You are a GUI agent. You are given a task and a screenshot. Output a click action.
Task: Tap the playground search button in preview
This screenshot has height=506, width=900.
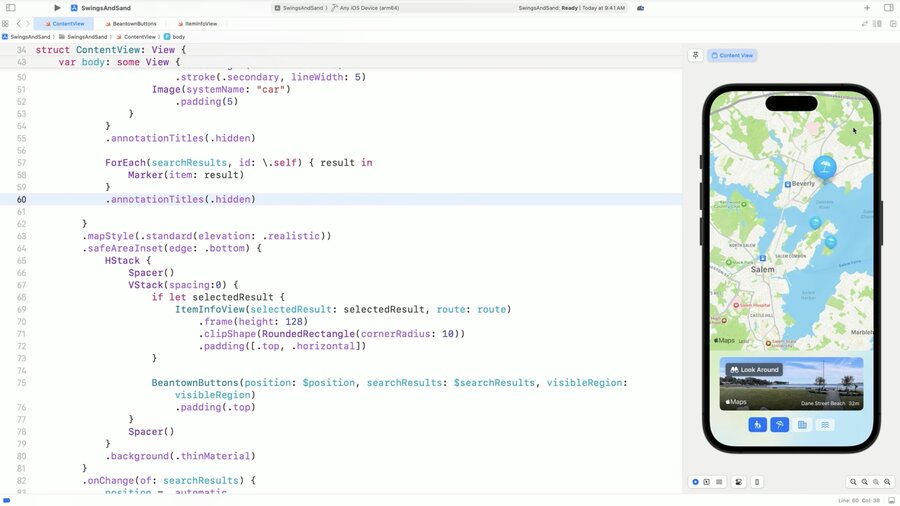click(x=758, y=425)
